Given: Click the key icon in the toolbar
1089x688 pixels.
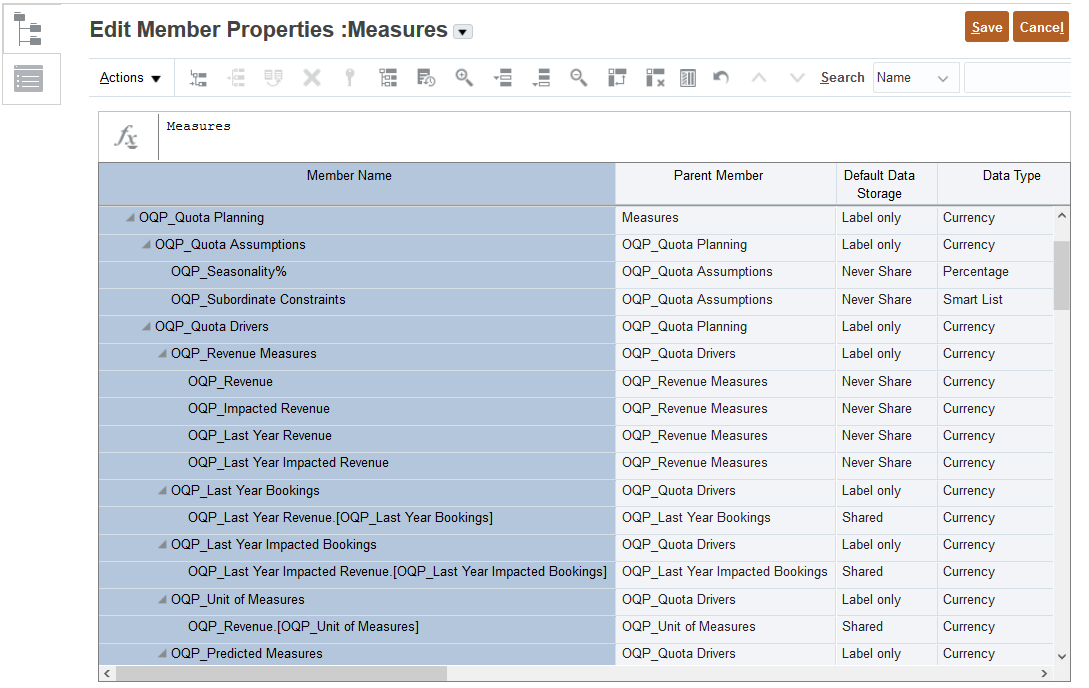Looking at the screenshot, I should coord(349,77).
